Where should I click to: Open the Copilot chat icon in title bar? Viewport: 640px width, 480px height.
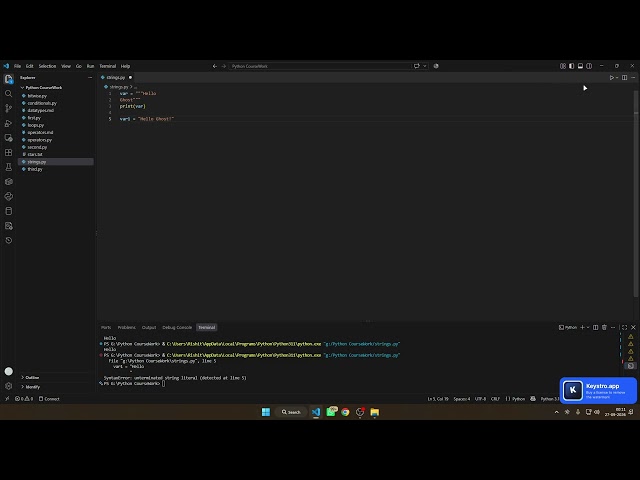416,66
